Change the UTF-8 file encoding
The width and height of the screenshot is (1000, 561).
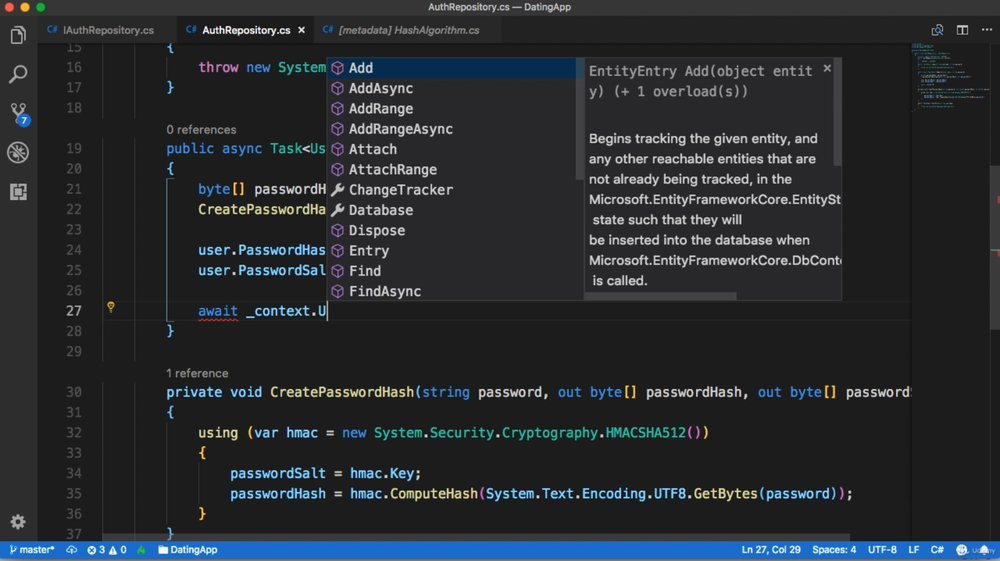[x=882, y=550]
